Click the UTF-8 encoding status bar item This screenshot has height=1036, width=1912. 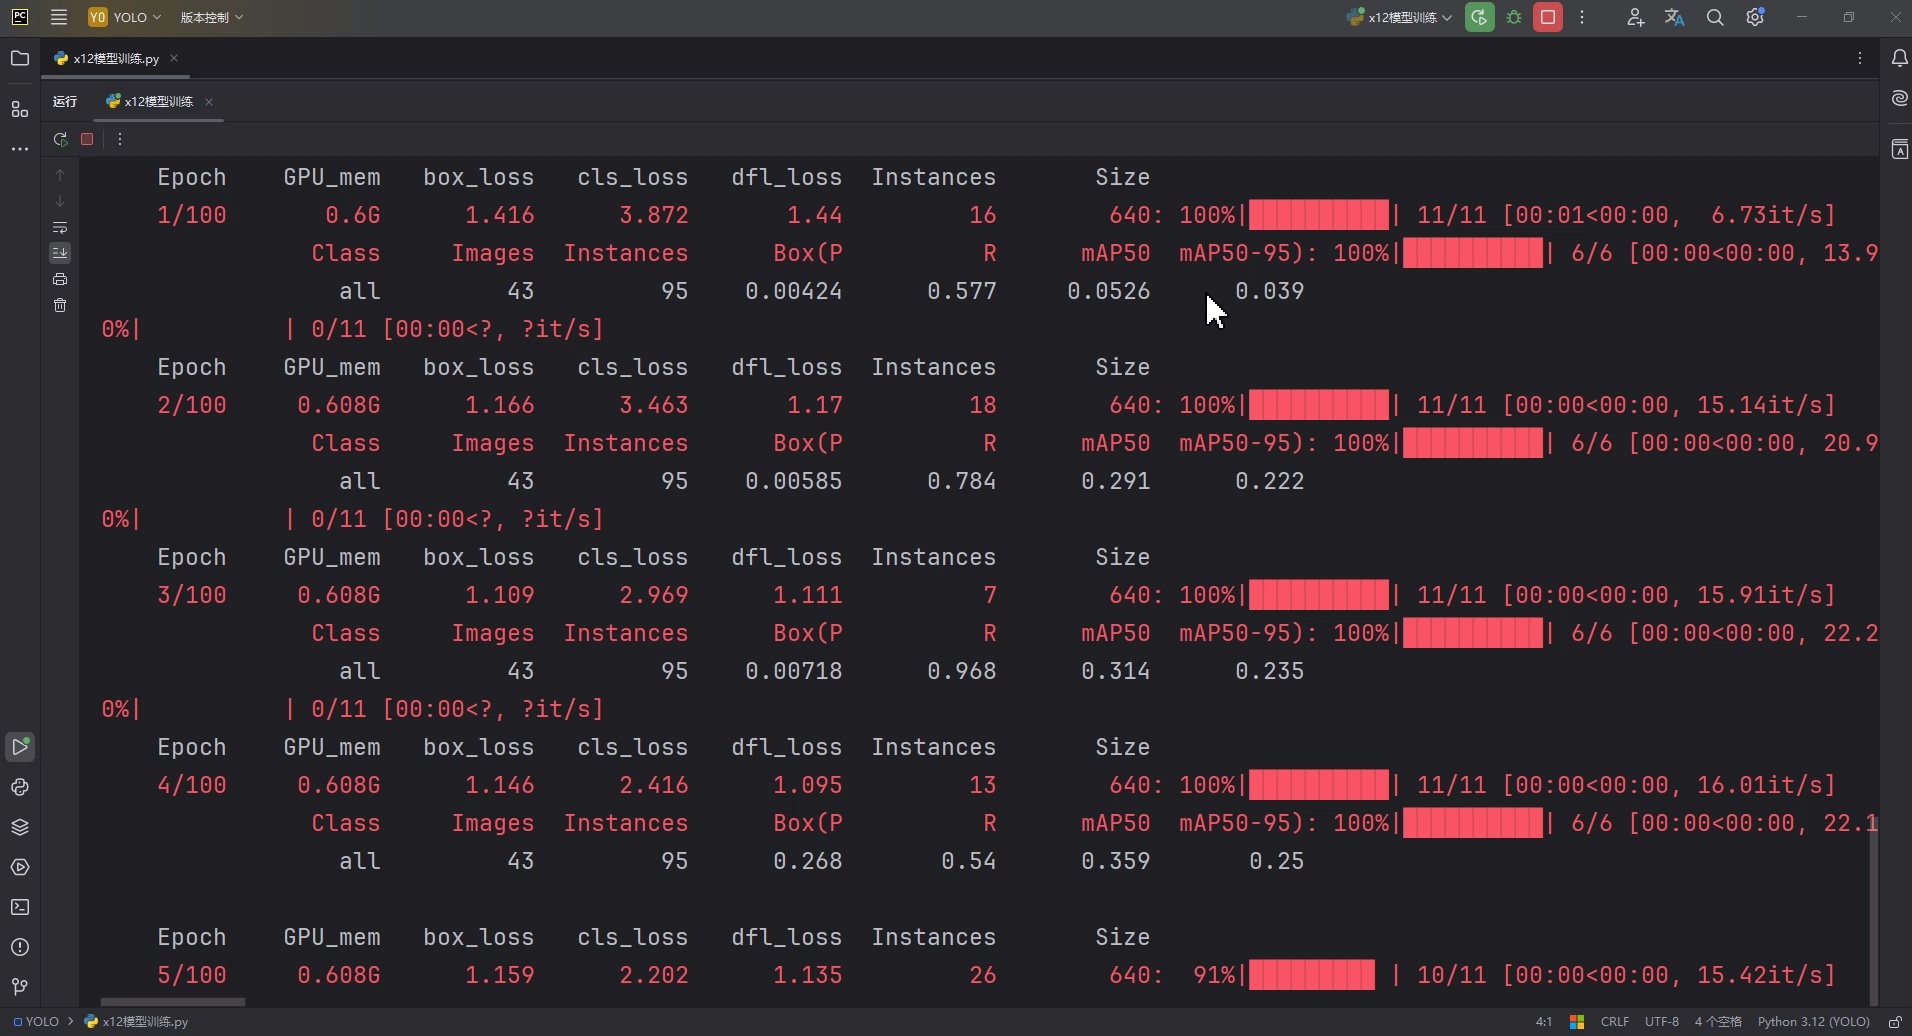click(x=1661, y=1021)
